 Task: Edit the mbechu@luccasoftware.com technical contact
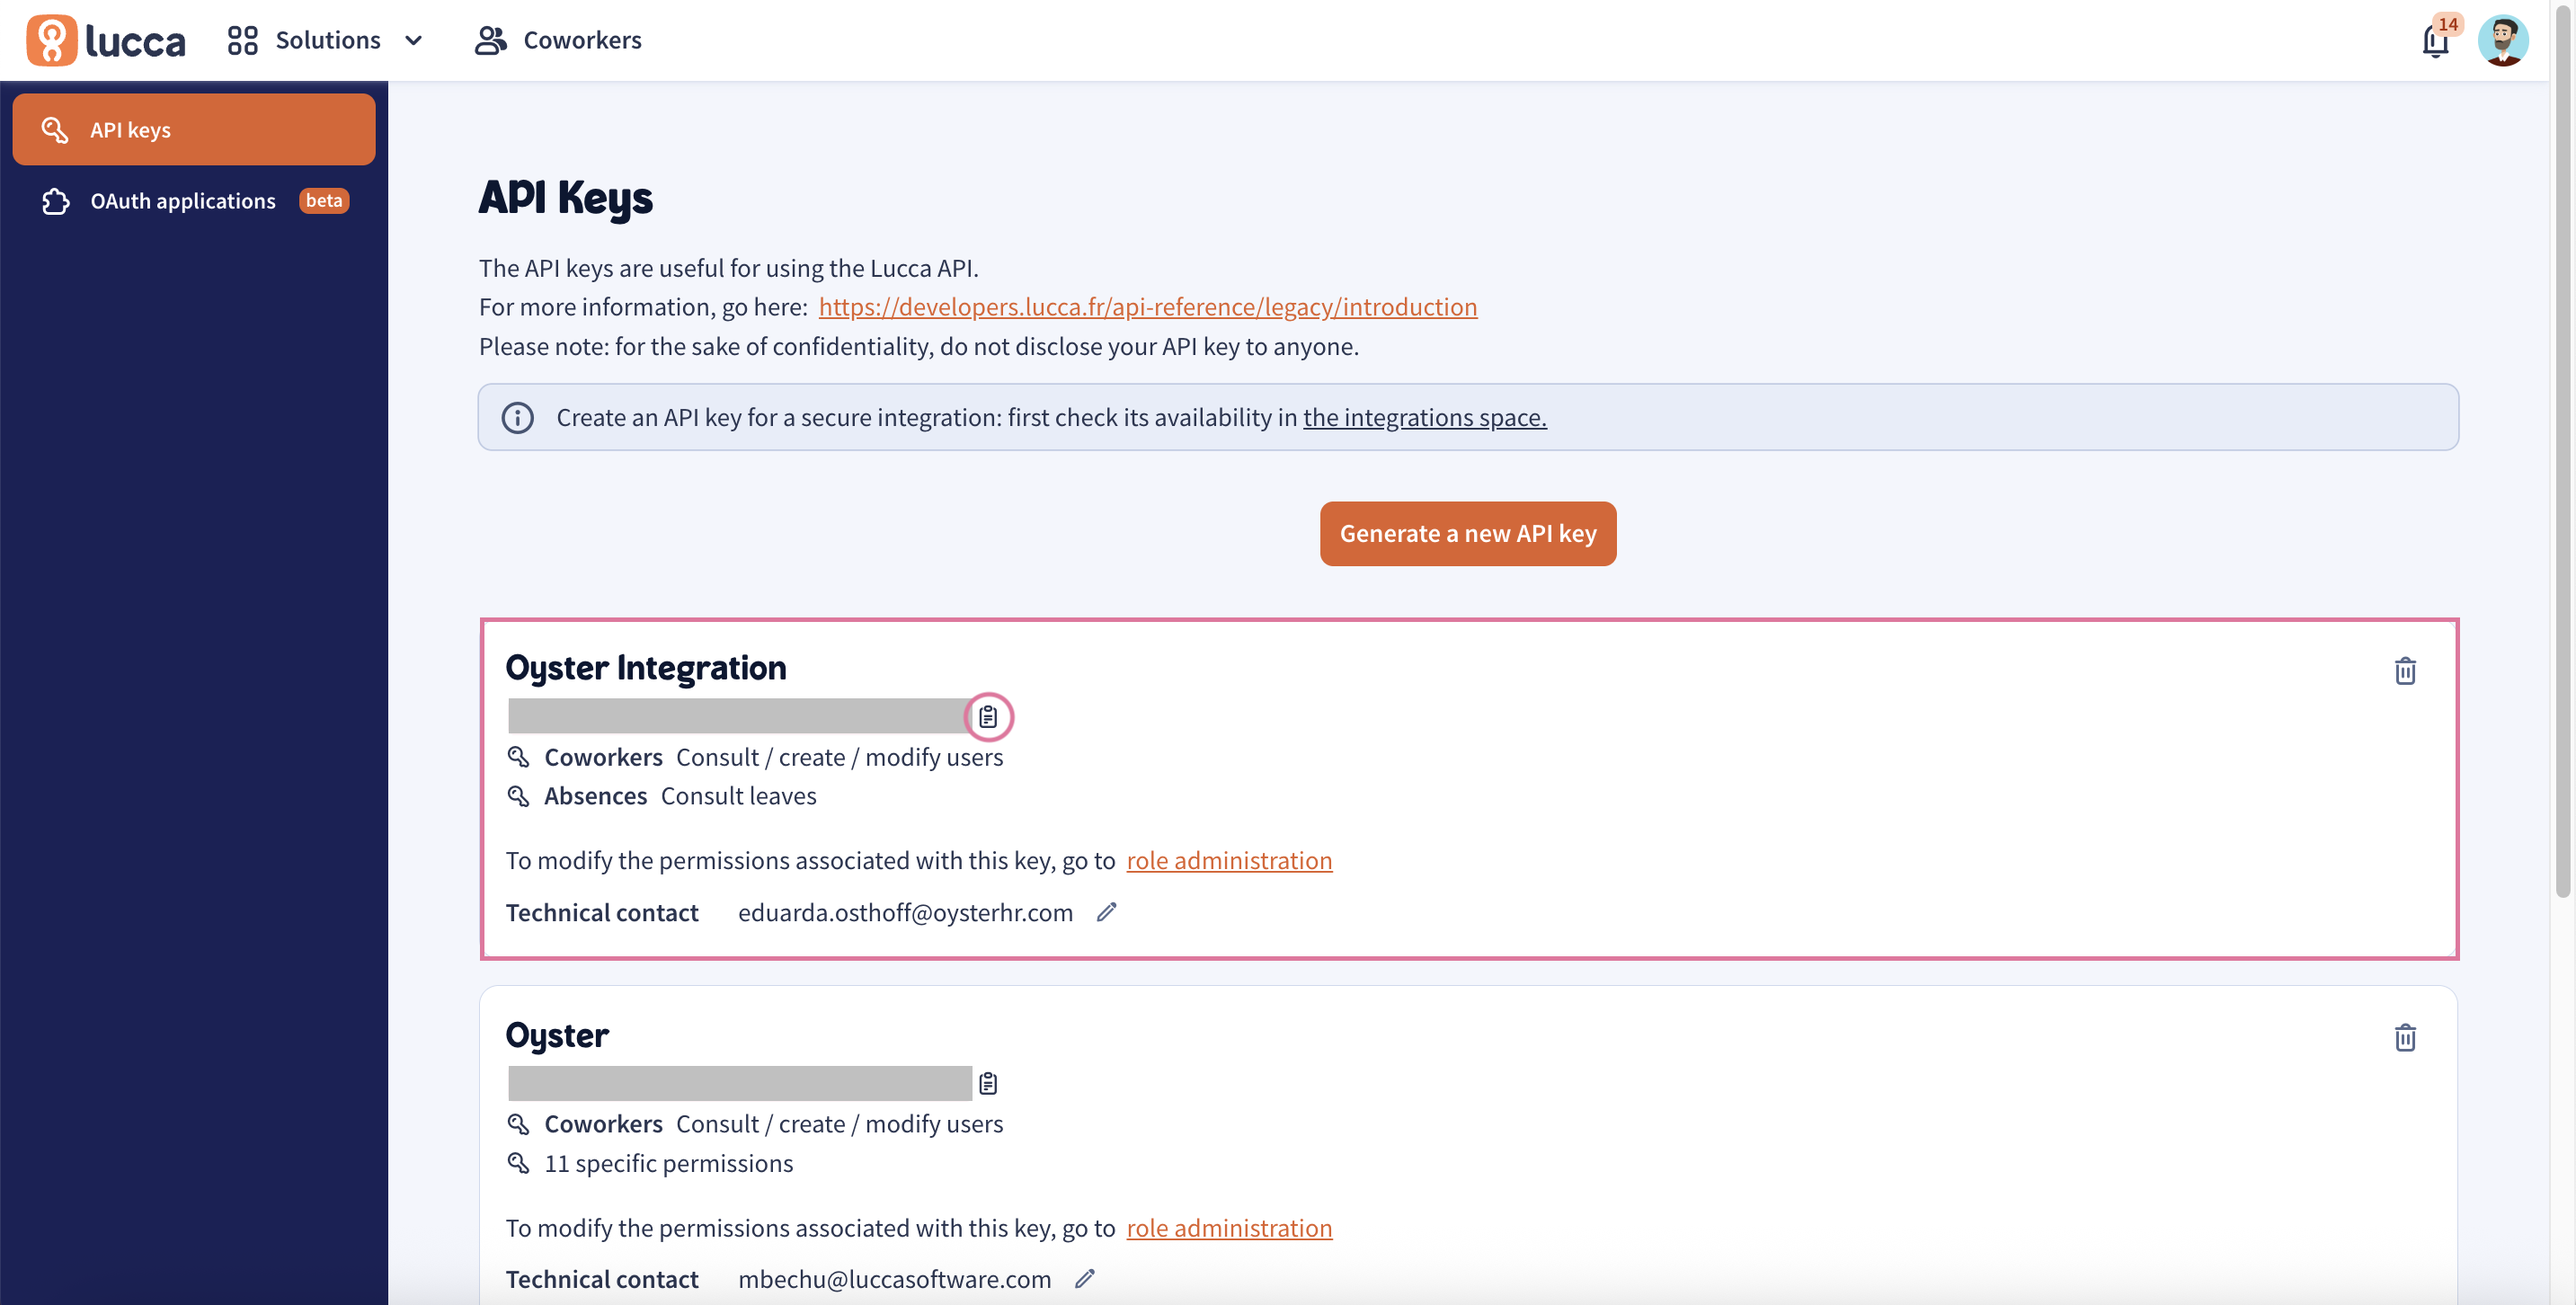tap(1085, 1279)
